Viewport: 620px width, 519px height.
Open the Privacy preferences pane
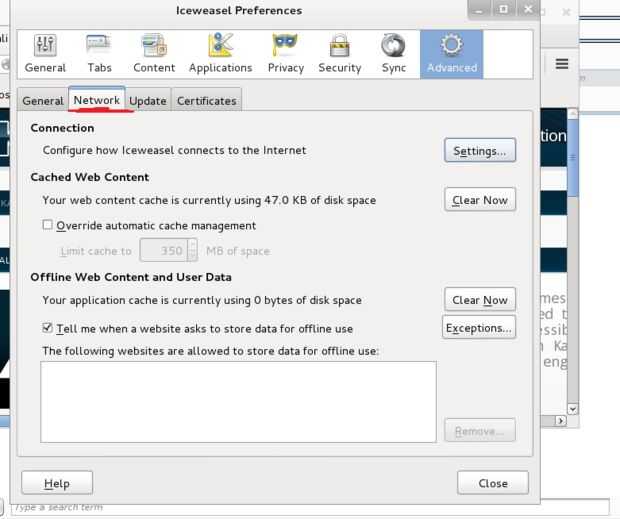(x=285, y=55)
